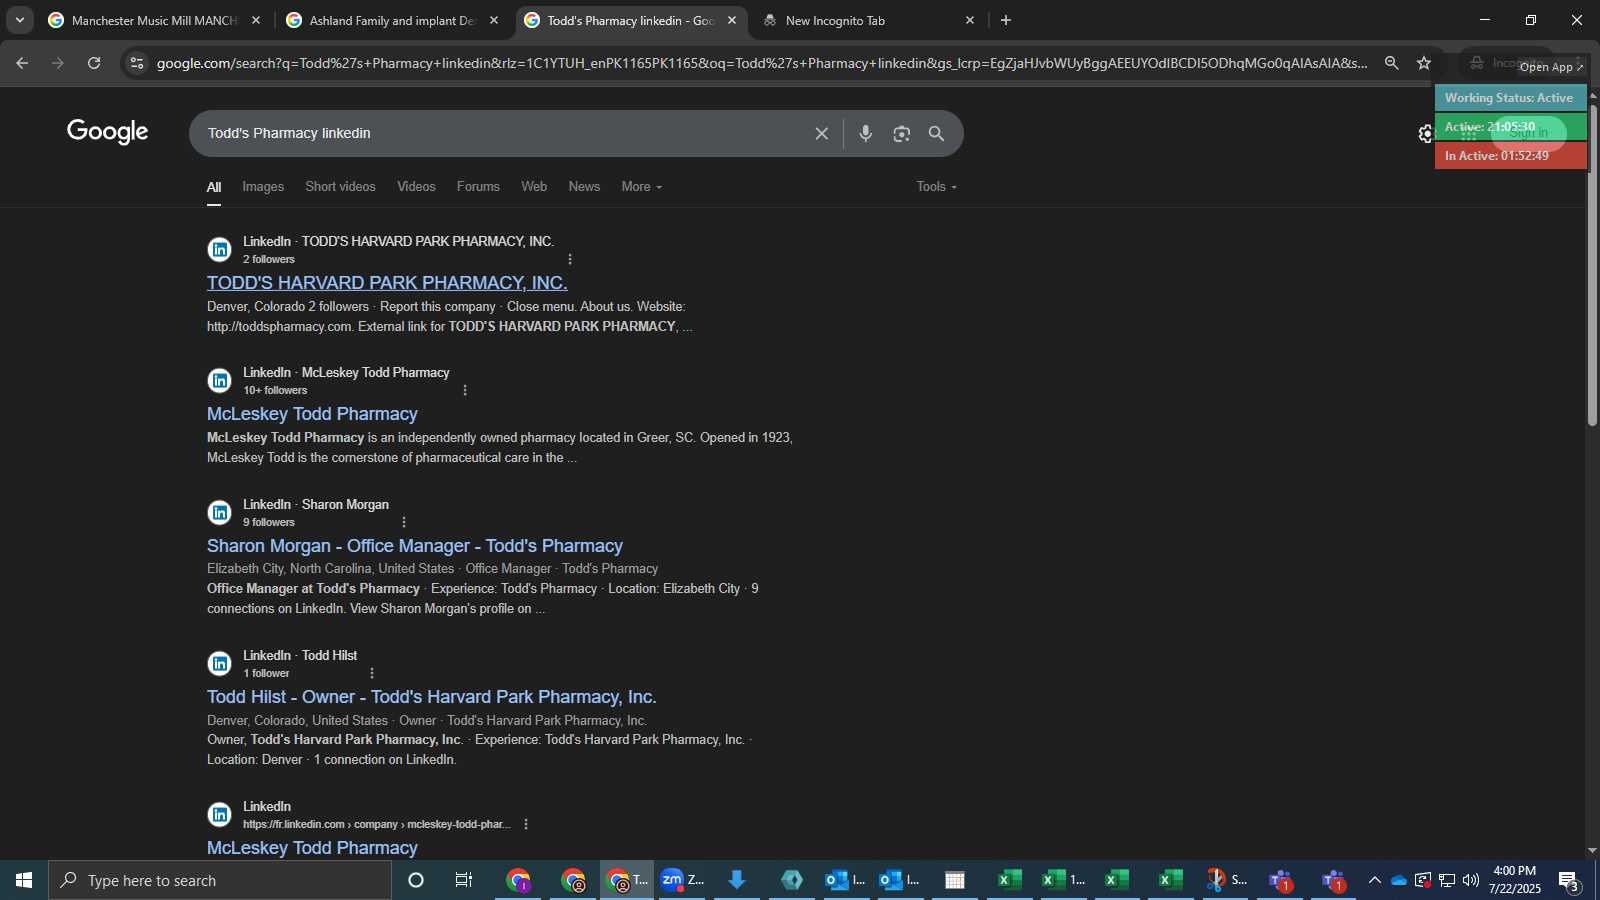Show hidden system tray icons
Image resolution: width=1600 pixels, height=900 pixels.
coord(1374,880)
